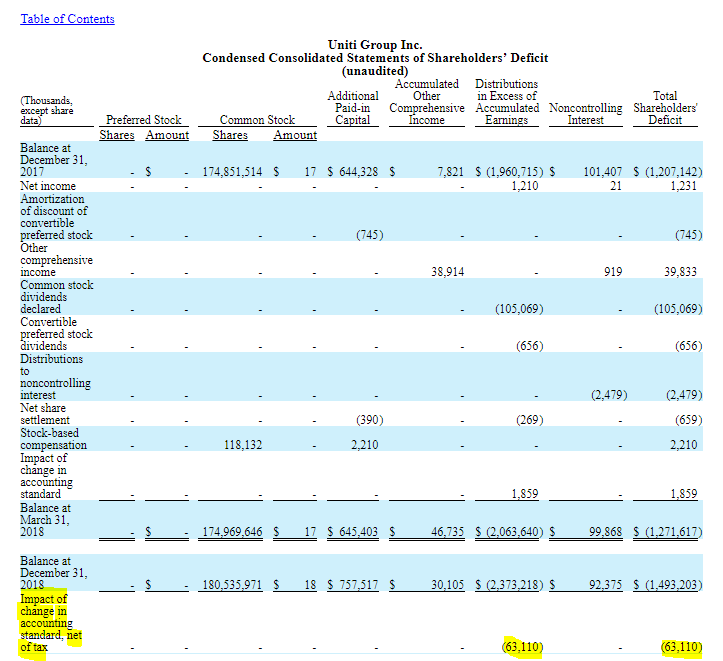Click the total deficit value (1,207,142)
This screenshot has width=723, height=661.
coord(673,172)
